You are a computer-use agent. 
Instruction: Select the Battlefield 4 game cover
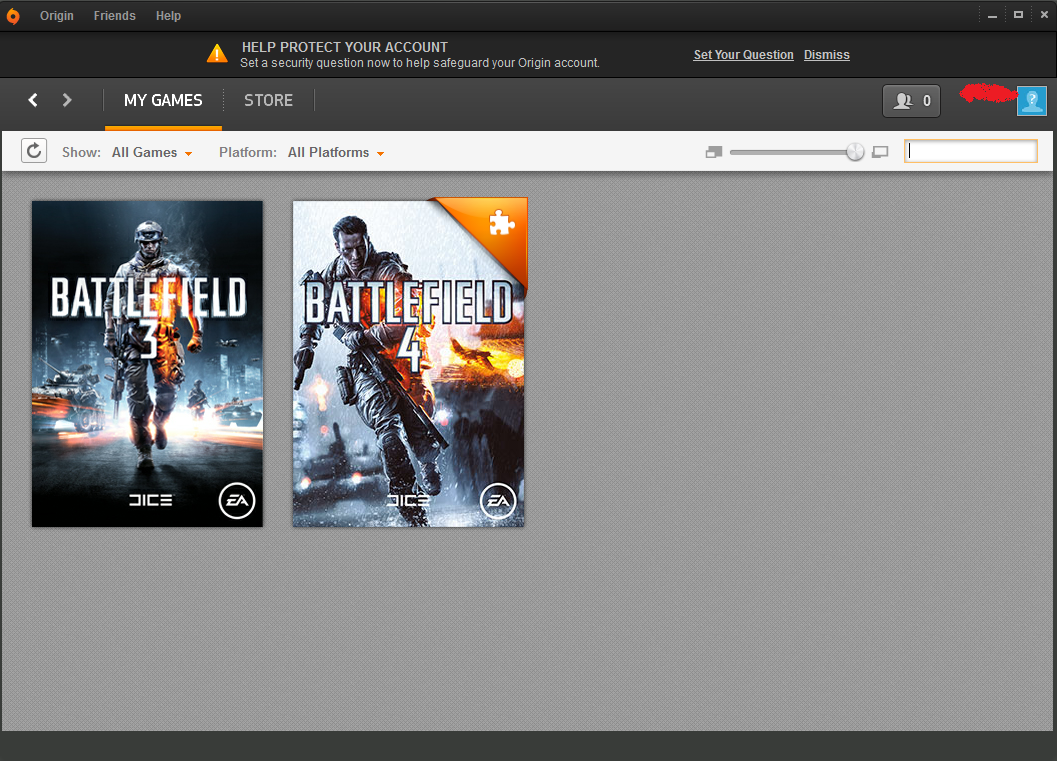[x=409, y=363]
